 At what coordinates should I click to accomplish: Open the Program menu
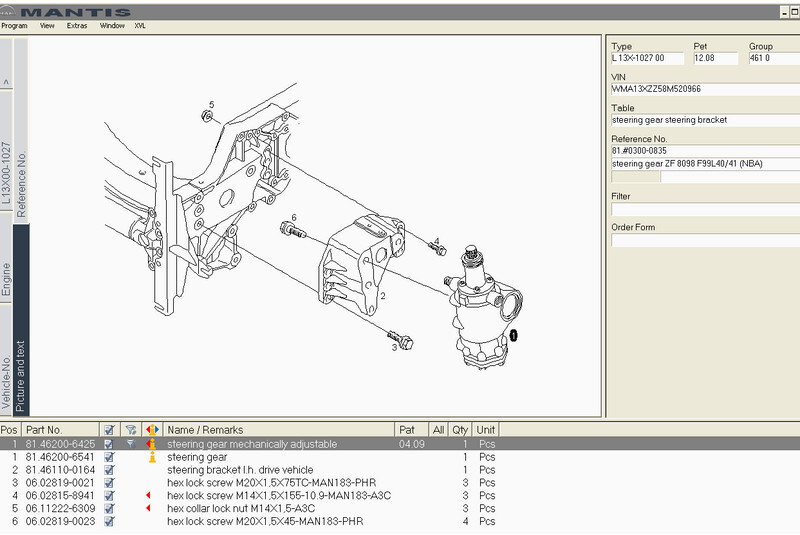15,25
